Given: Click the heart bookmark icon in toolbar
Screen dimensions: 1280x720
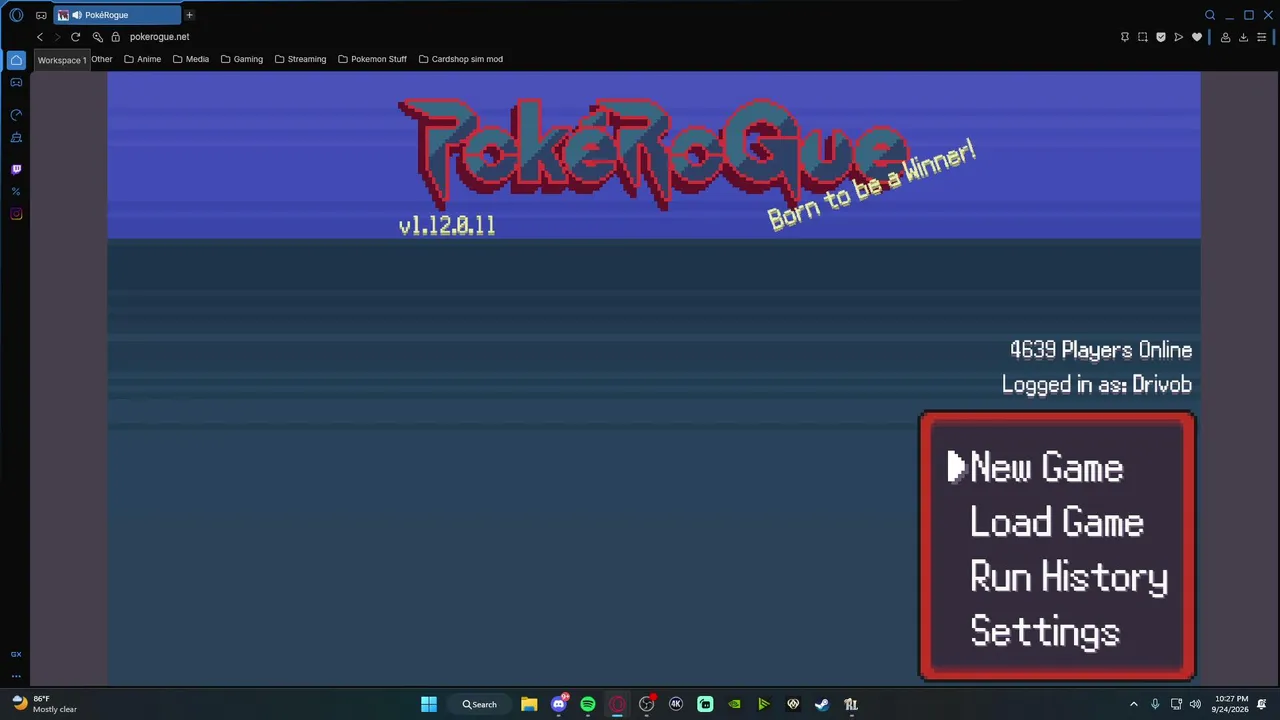Looking at the screenshot, I should (1197, 37).
